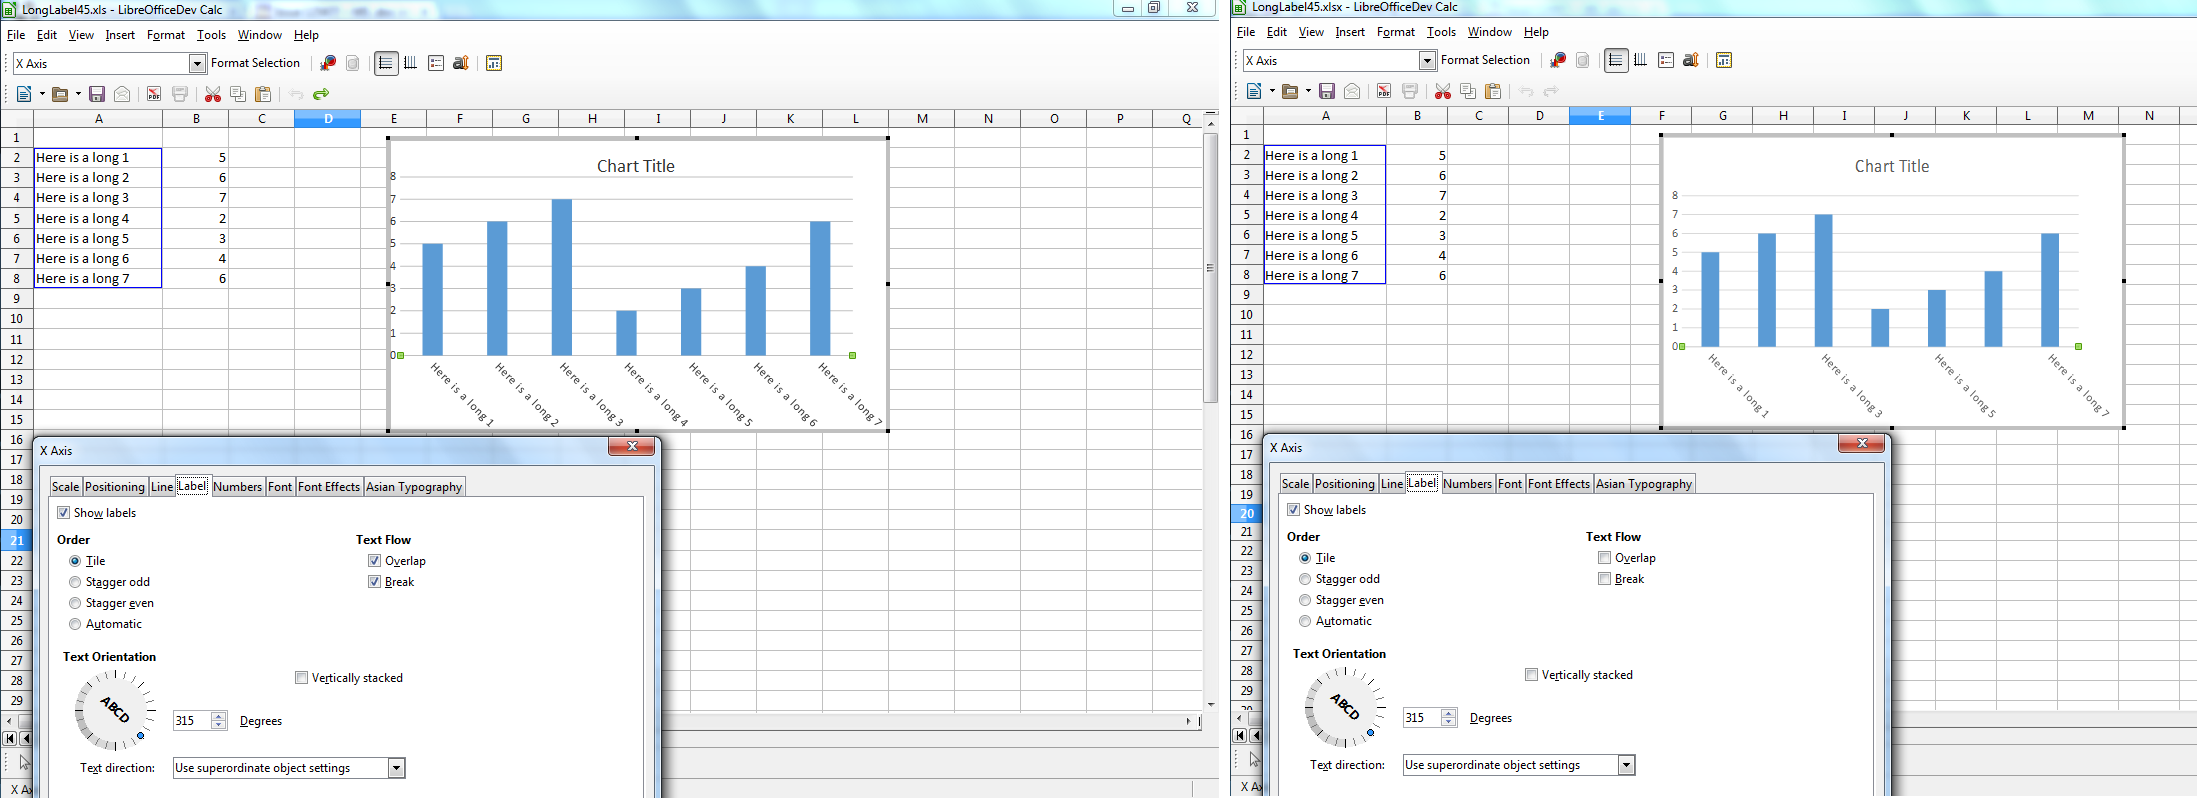Switch to Numbers tab in right dialog
The height and width of the screenshot is (798, 2200).
point(1467,484)
